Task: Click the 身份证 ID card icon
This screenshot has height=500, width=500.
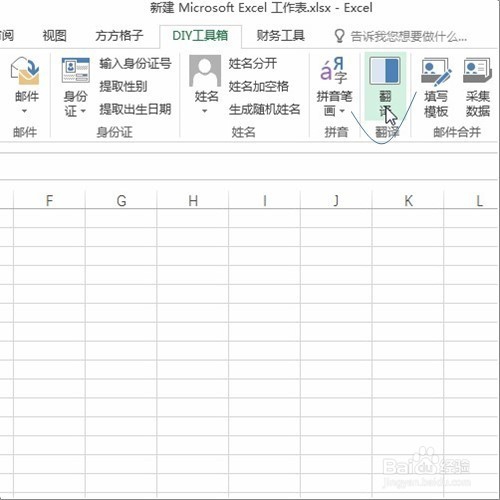Action: pos(76,70)
